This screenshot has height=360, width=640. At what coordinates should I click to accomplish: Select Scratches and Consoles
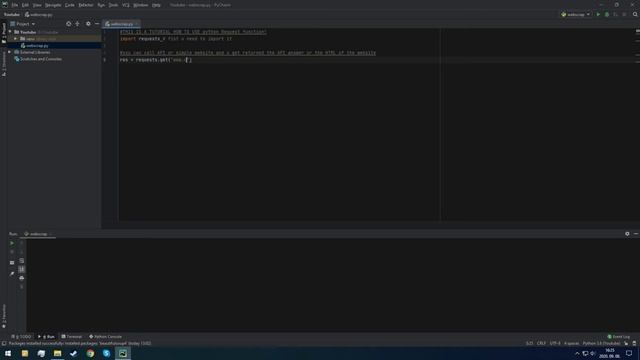(41, 59)
